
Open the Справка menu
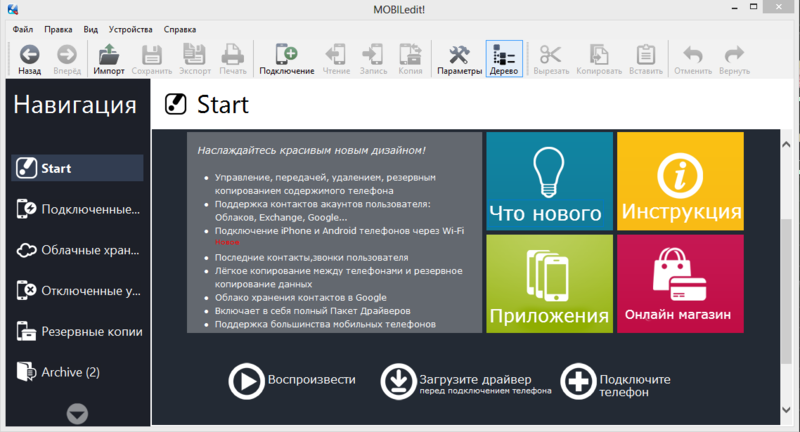[x=180, y=30]
